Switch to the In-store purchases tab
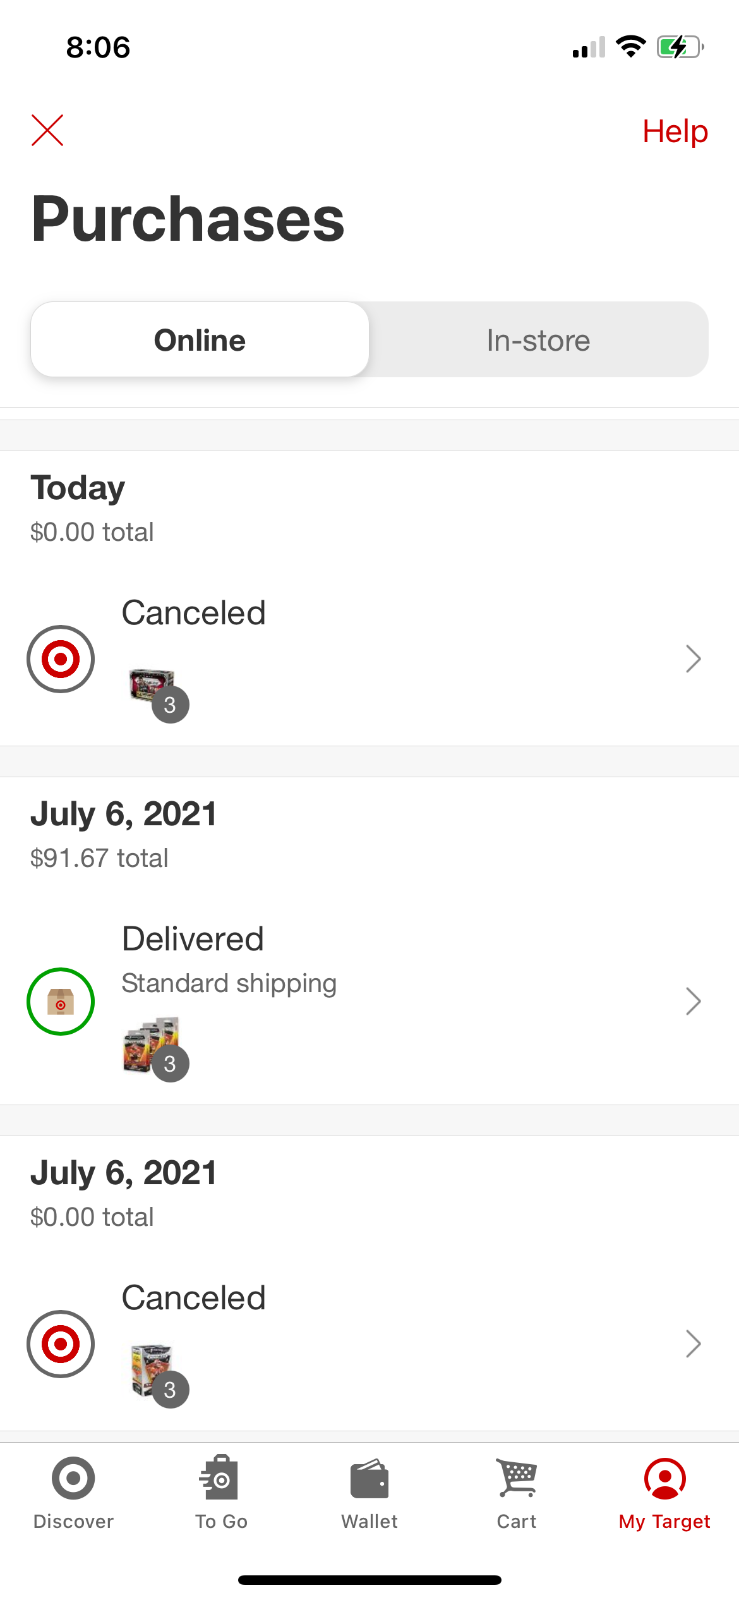 pos(538,340)
